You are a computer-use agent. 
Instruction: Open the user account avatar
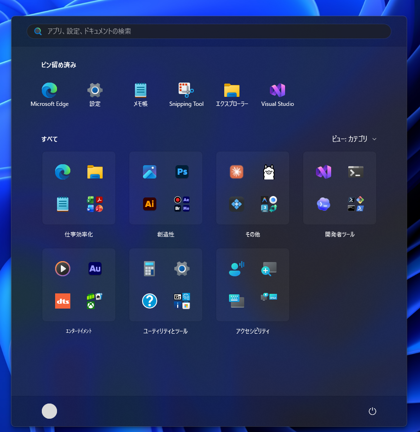point(49,411)
